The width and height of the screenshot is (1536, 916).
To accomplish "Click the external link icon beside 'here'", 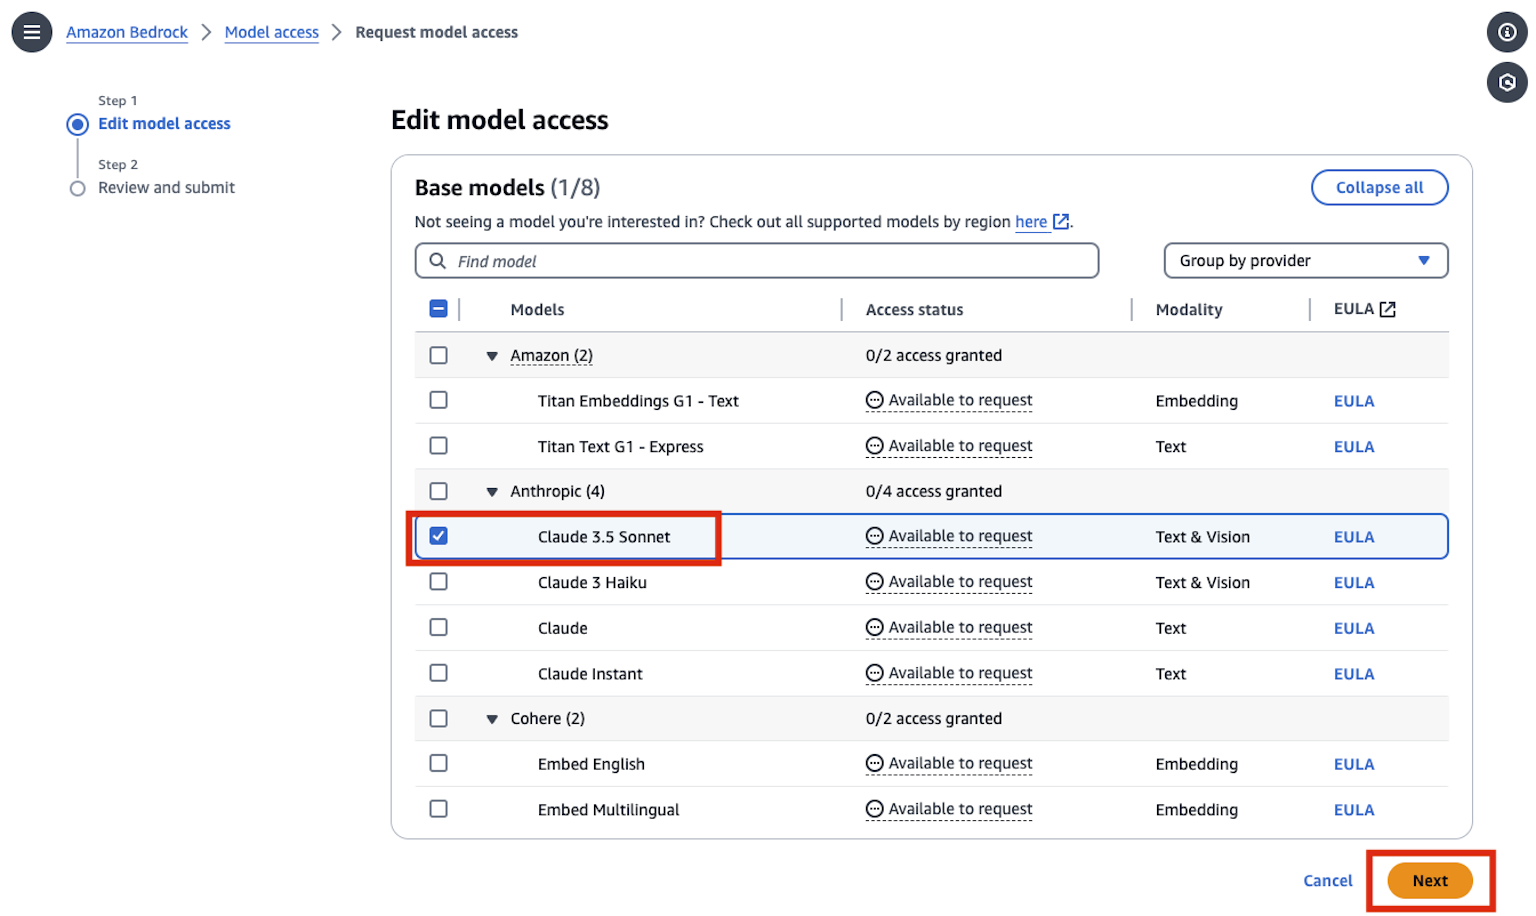I will [x=1061, y=222].
